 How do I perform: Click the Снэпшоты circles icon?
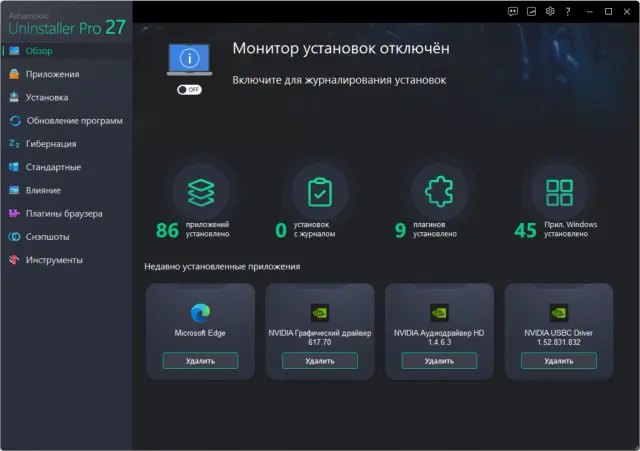tap(14, 237)
